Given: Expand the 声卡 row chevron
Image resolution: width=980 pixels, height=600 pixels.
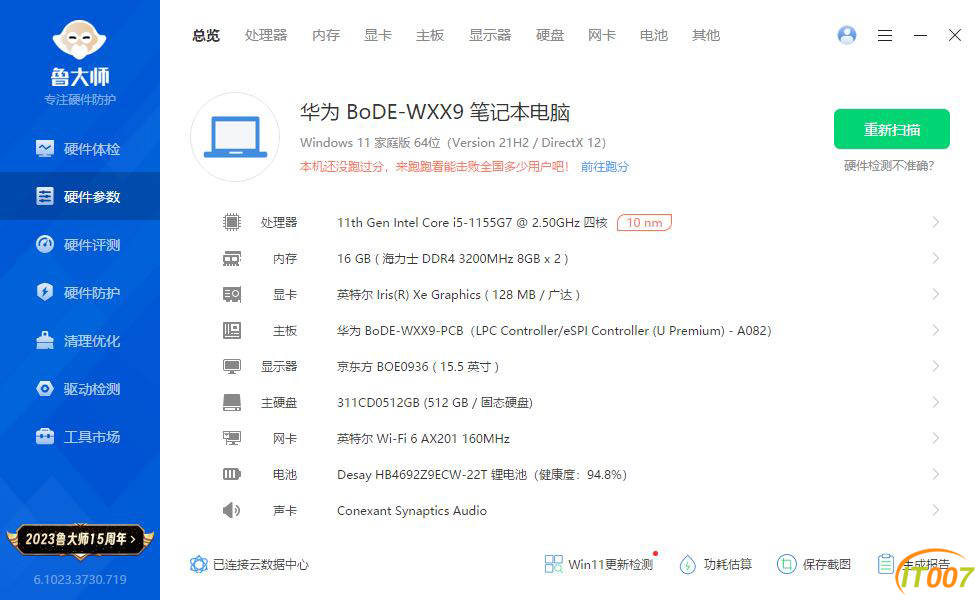Looking at the screenshot, I should click(x=936, y=511).
